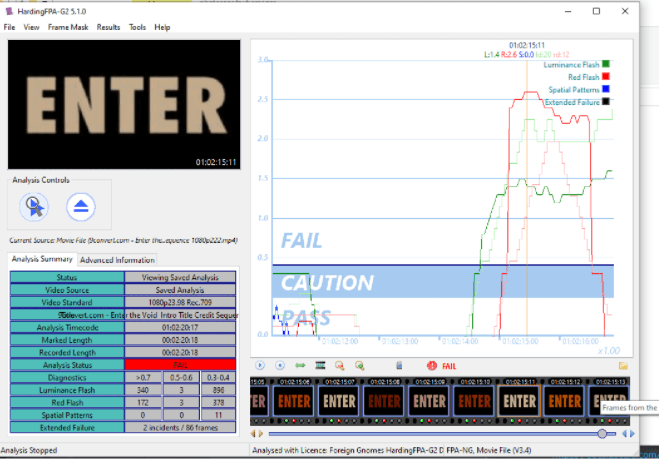661x465 pixels.
Task: Click the Diagnostics '0.3-0.4' column header
Action: (218, 378)
